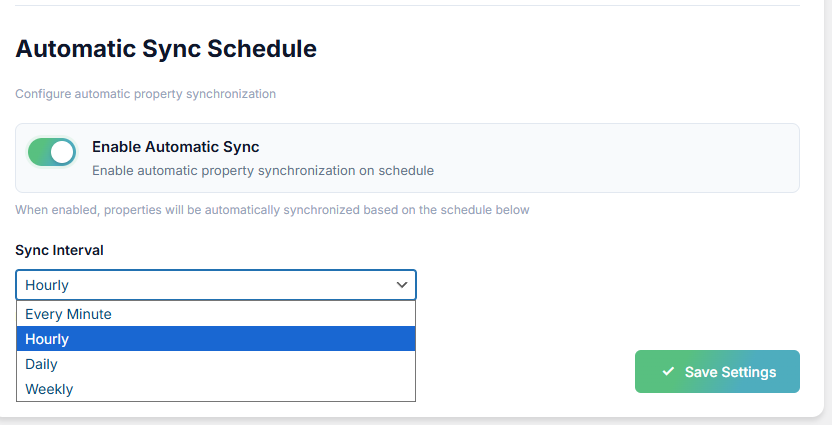Click the Enable Automatic Sync bold label

[x=175, y=147]
